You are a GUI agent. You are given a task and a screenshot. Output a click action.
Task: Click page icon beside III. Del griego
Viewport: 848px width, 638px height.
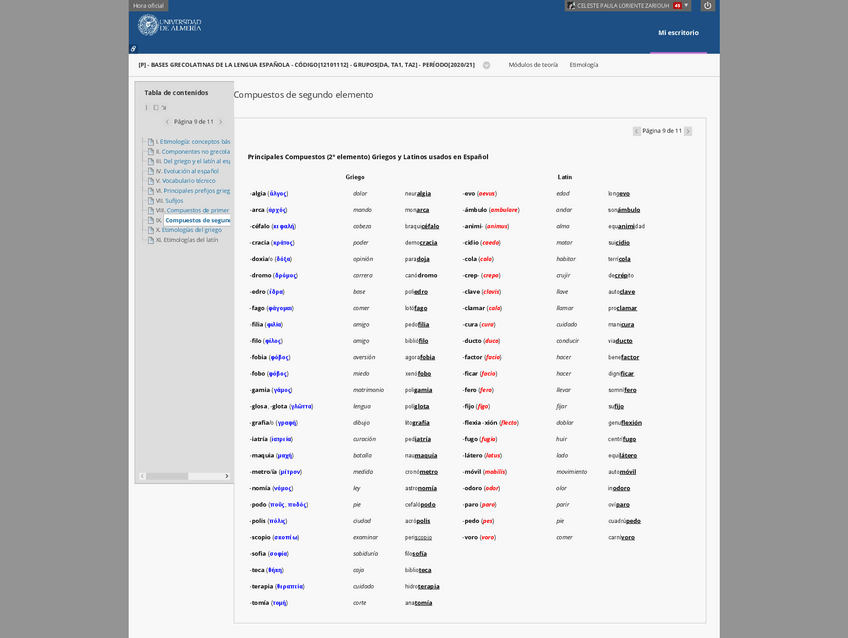point(151,161)
